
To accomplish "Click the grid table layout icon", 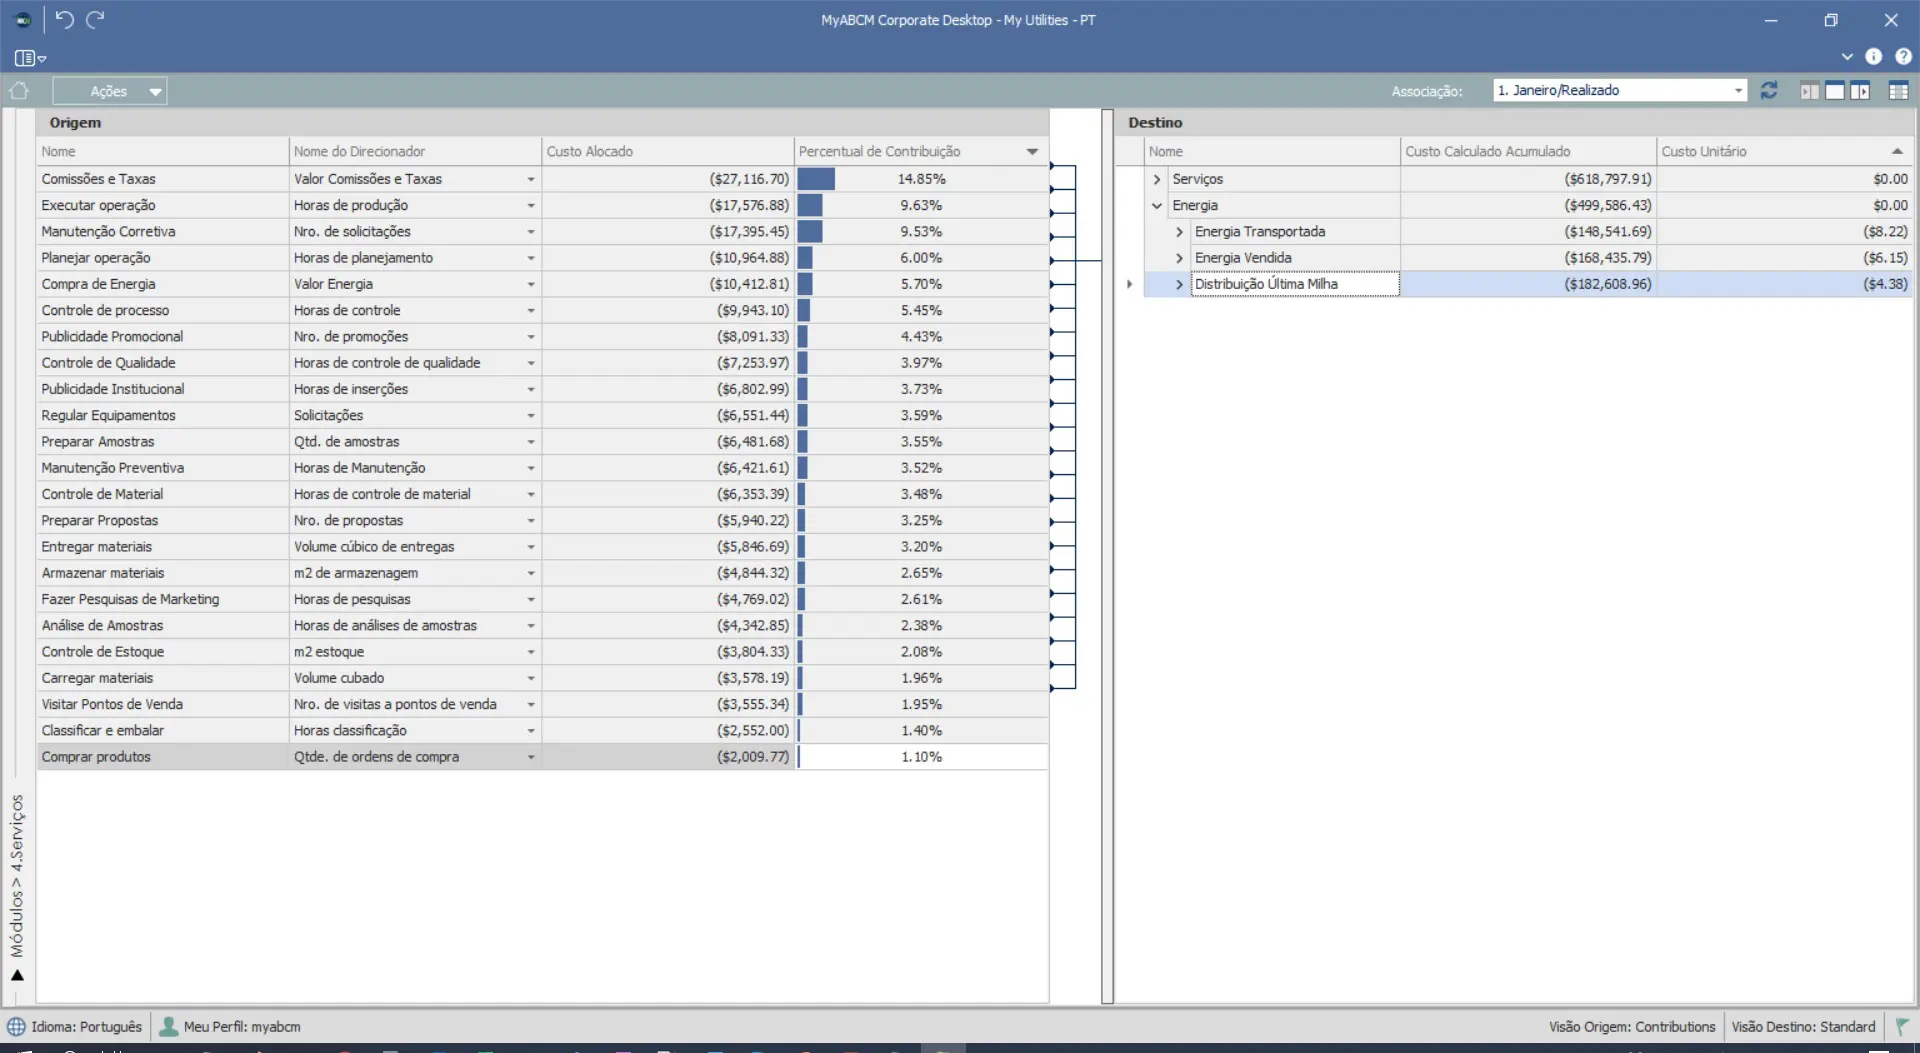I will click(x=1898, y=91).
